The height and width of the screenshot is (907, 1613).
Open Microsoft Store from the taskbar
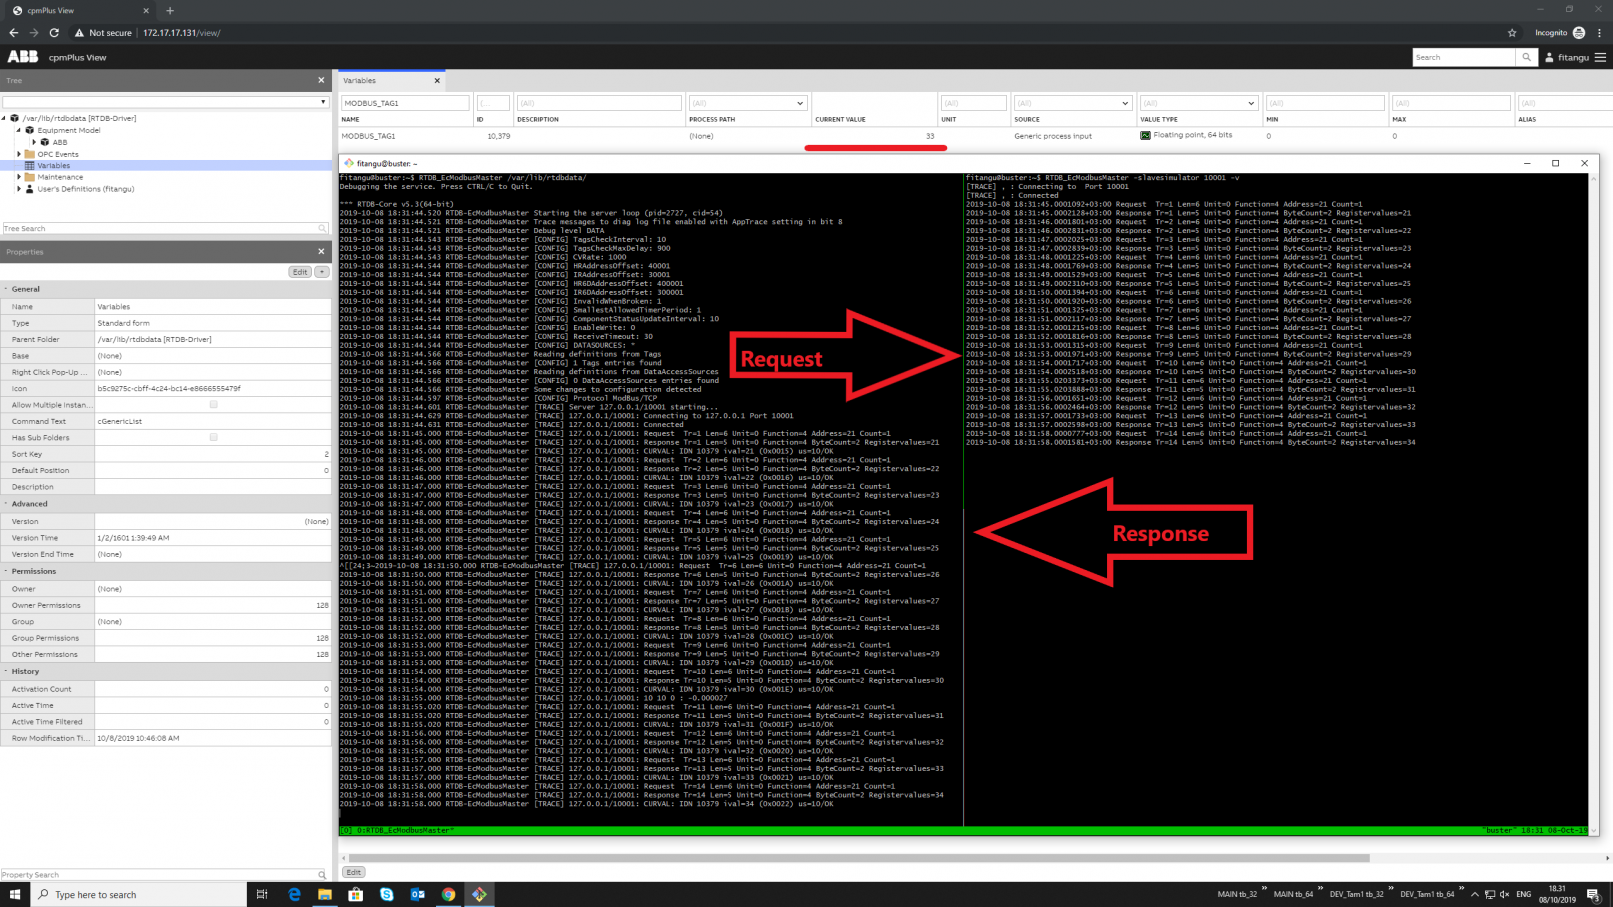coord(356,894)
